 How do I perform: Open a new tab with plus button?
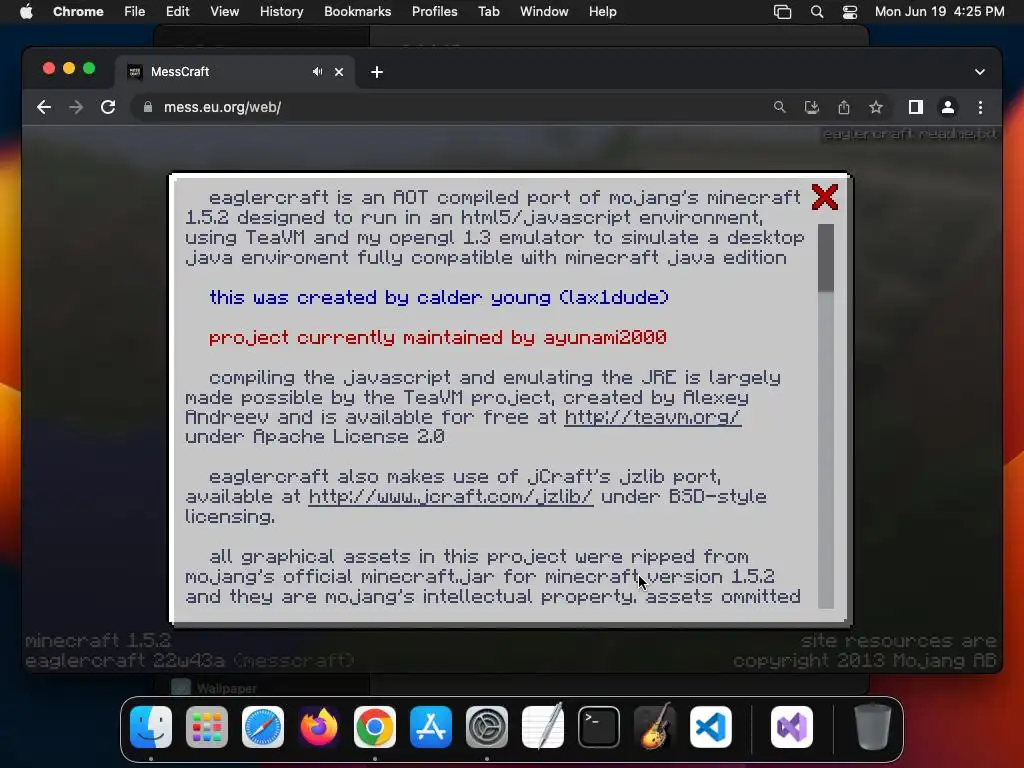tap(377, 72)
